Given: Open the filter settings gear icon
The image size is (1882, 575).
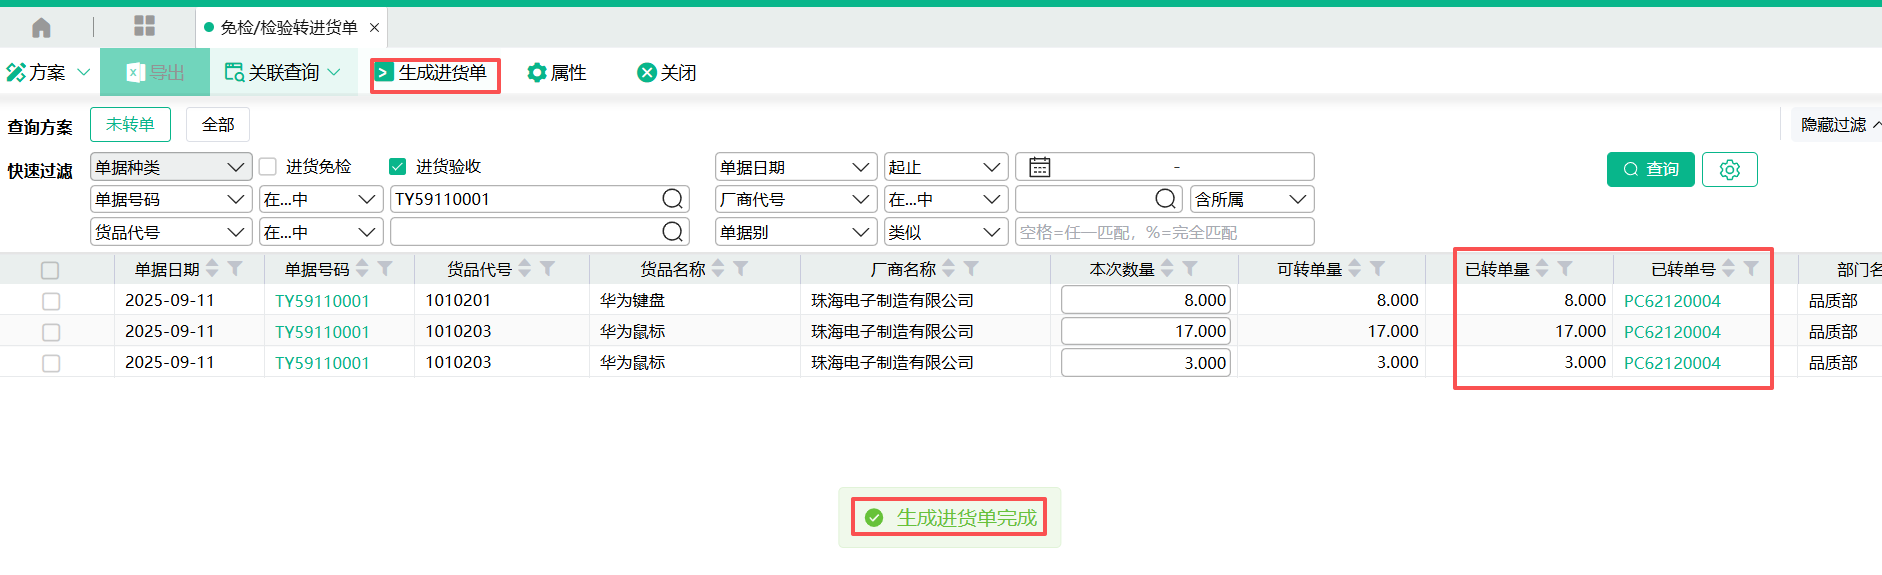Looking at the screenshot, I should [x=1729, y=170].
